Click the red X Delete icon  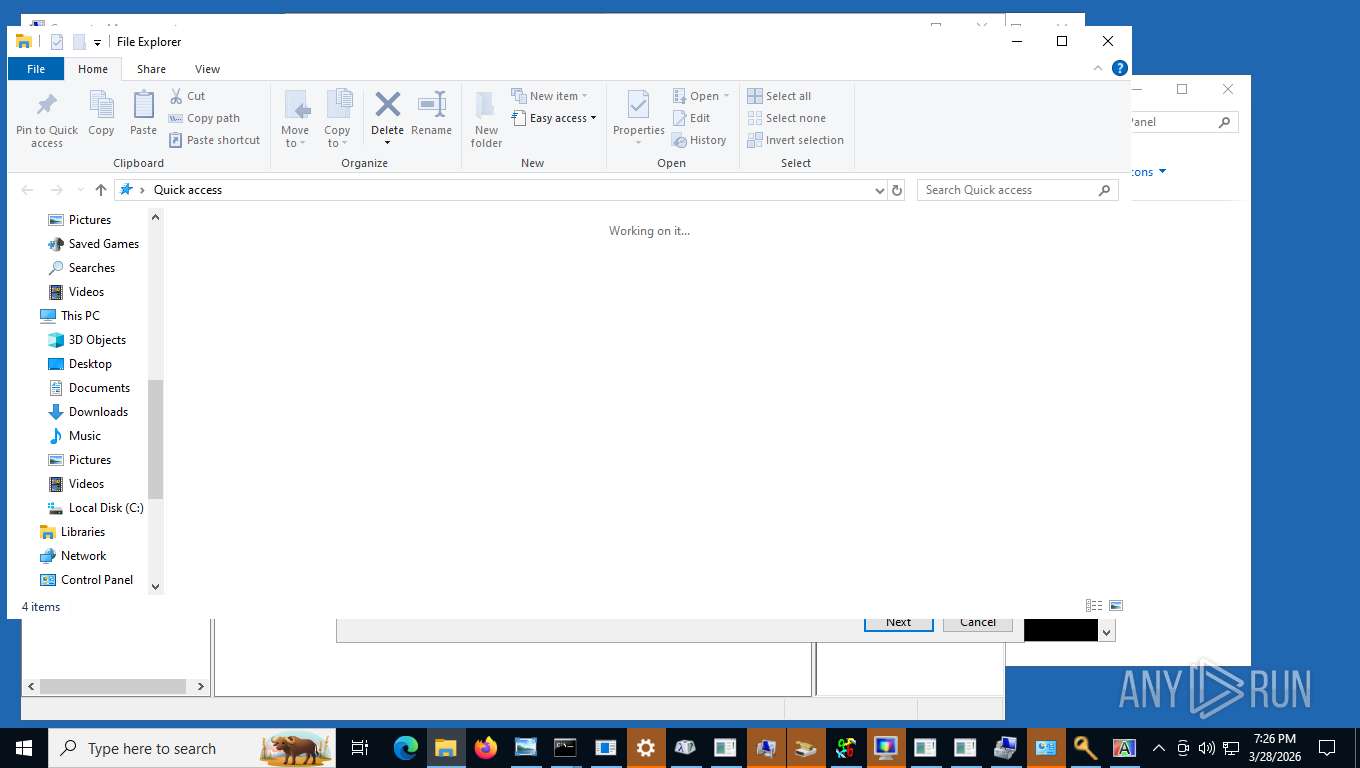coord(387,104)
